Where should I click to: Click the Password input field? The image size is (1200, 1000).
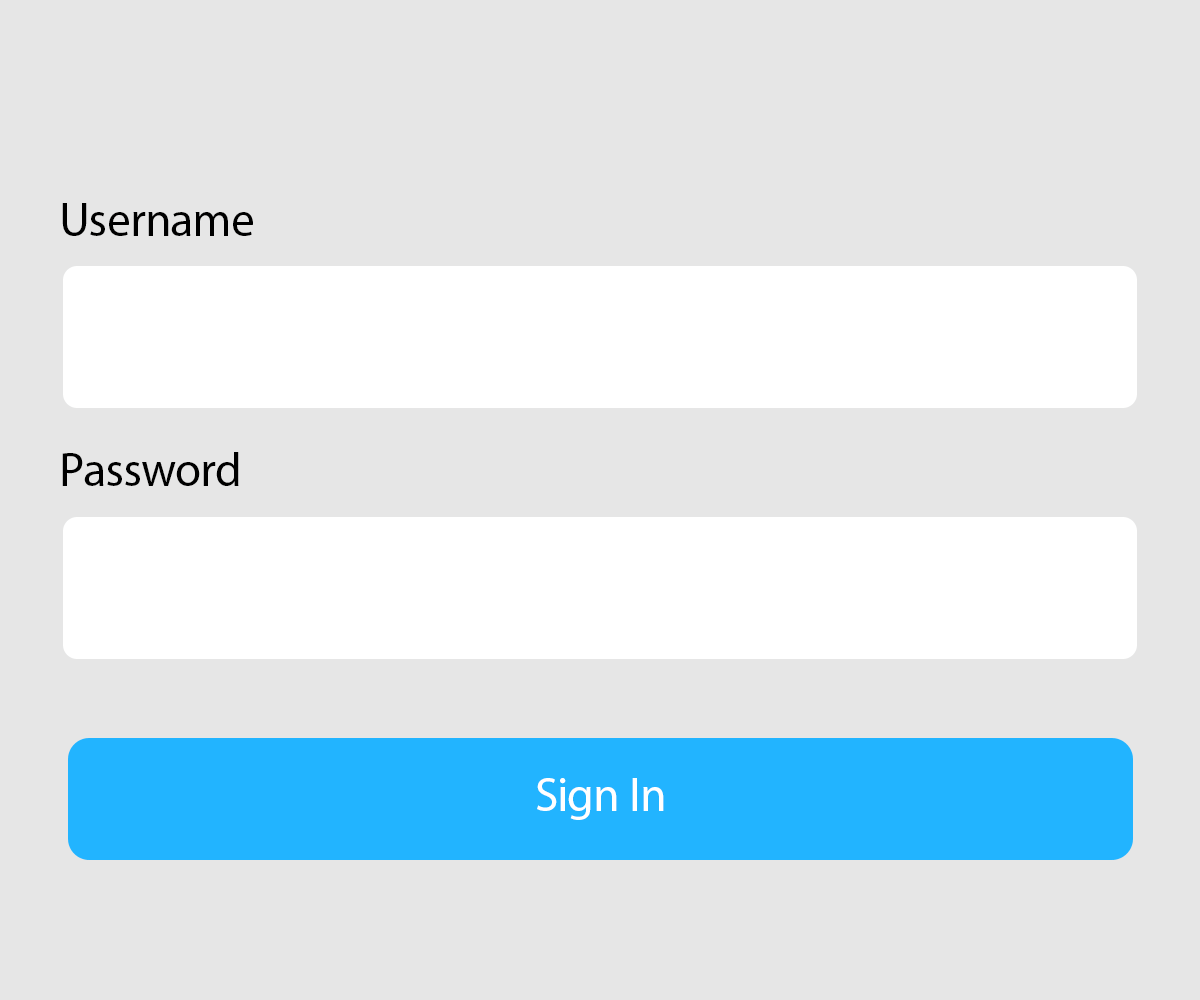coord(600,588)
